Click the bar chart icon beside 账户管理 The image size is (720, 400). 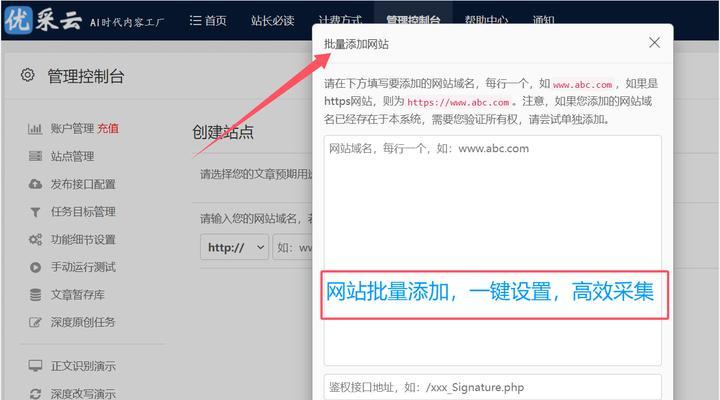35,129
